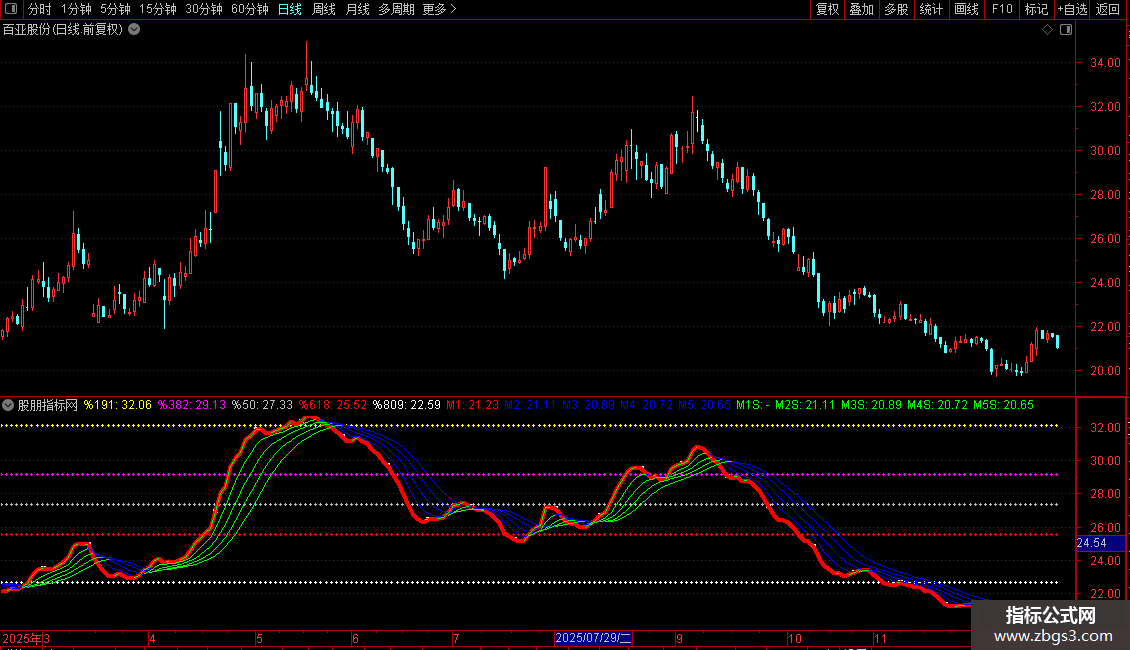Expand the 股朋指标网 indicator dropdown arrow
The height and width of the screenshot is (650, 1130).
click(x=9, y=405)
